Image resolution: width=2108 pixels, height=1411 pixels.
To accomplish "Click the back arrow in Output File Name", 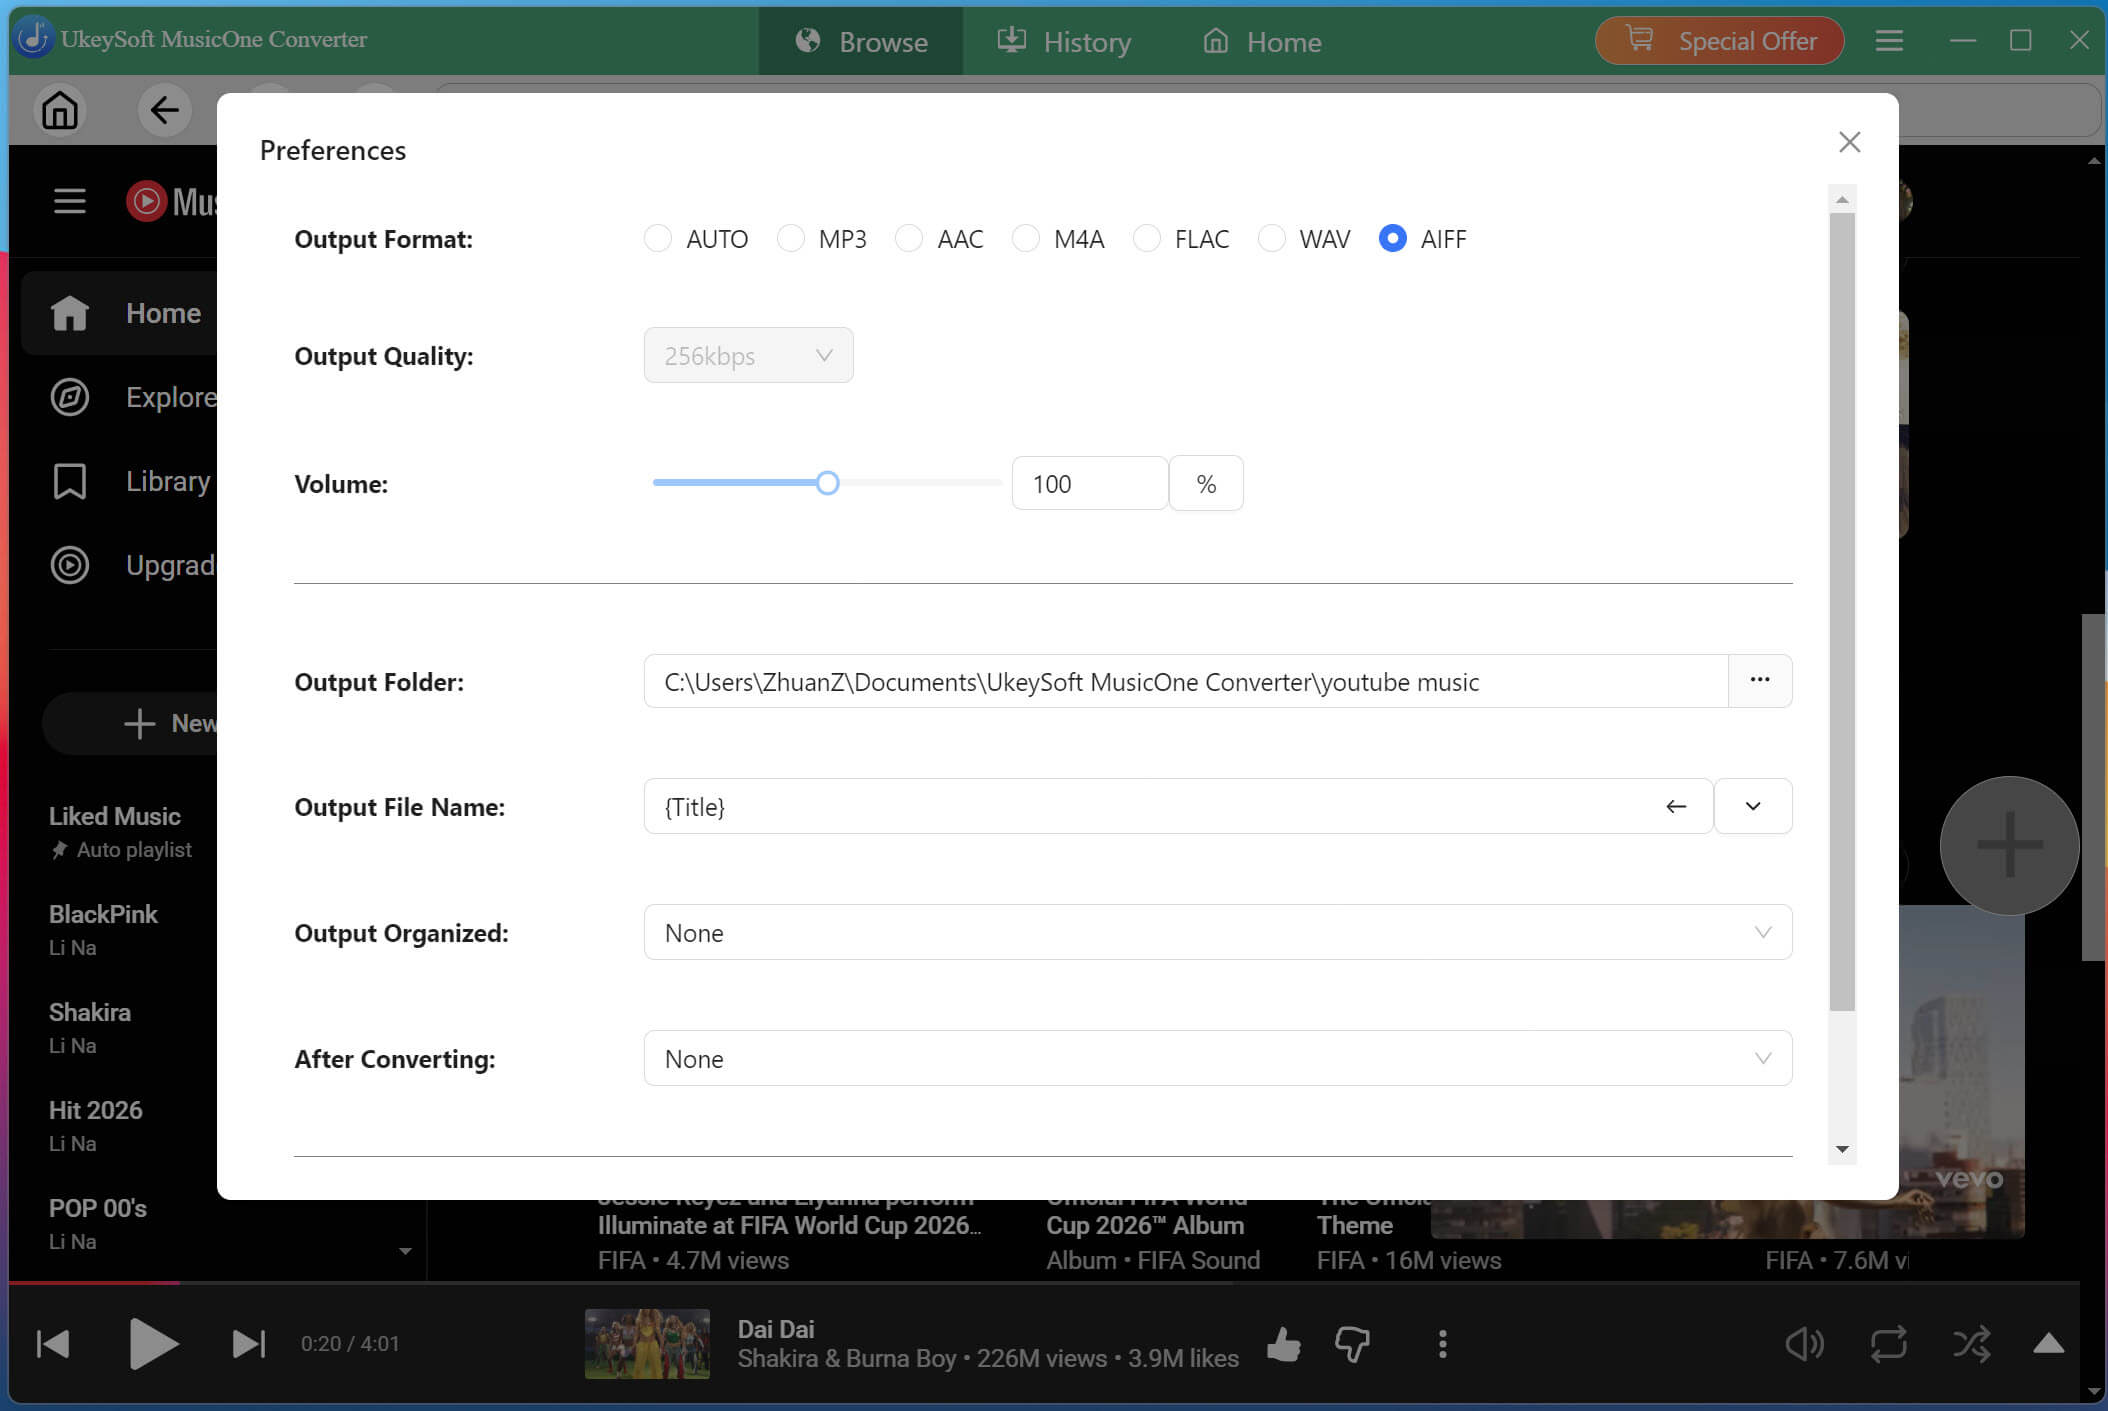I will click(x=1676, y=806).
